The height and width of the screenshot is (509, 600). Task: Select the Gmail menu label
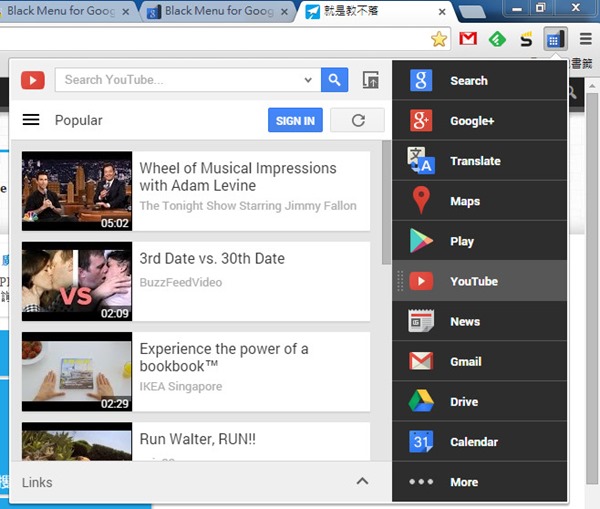point(466,361)
